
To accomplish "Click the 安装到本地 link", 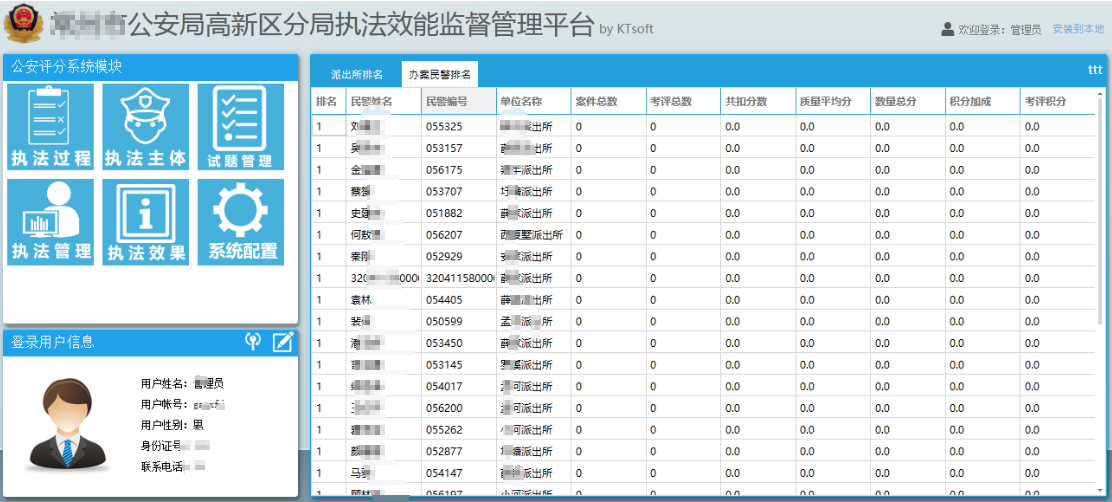I will pyautogui.click(x=1078, y=30).
